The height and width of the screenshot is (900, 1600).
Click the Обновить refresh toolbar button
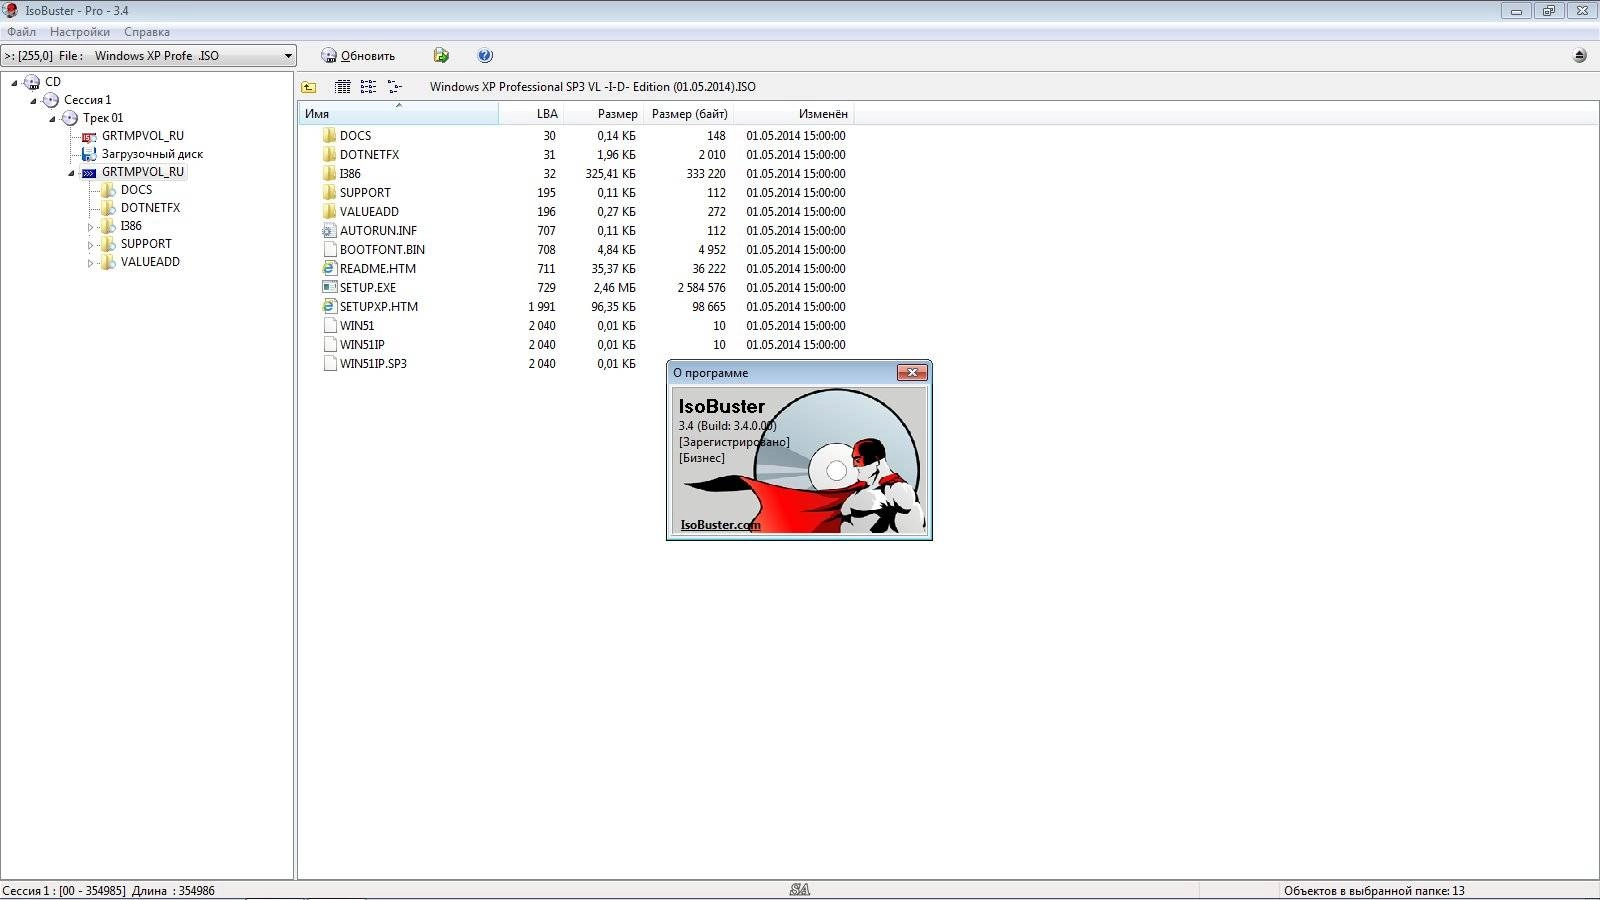click(358, 56)
